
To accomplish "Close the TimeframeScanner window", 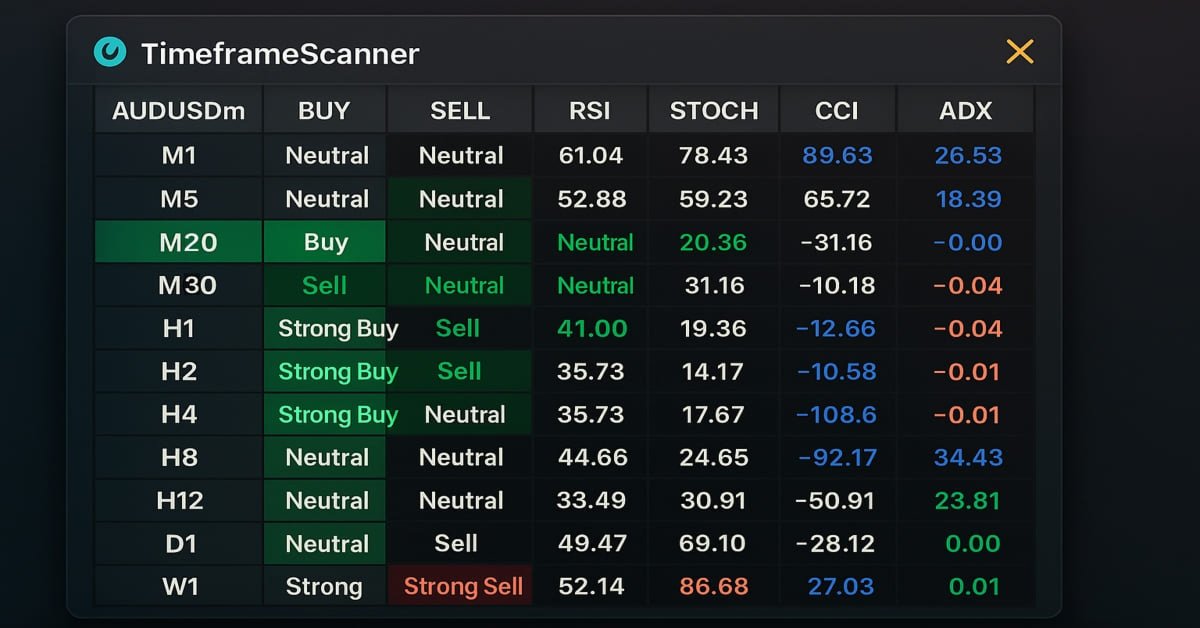I will coord(1019,51).
